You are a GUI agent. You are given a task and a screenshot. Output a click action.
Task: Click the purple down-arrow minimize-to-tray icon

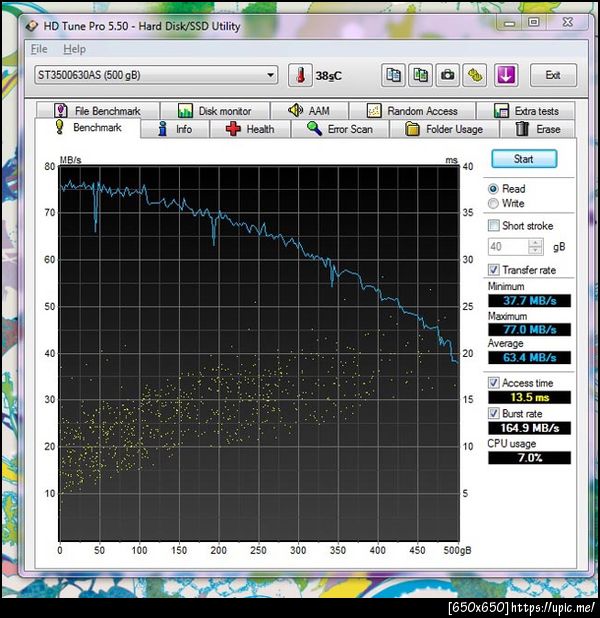click(506, 75)
